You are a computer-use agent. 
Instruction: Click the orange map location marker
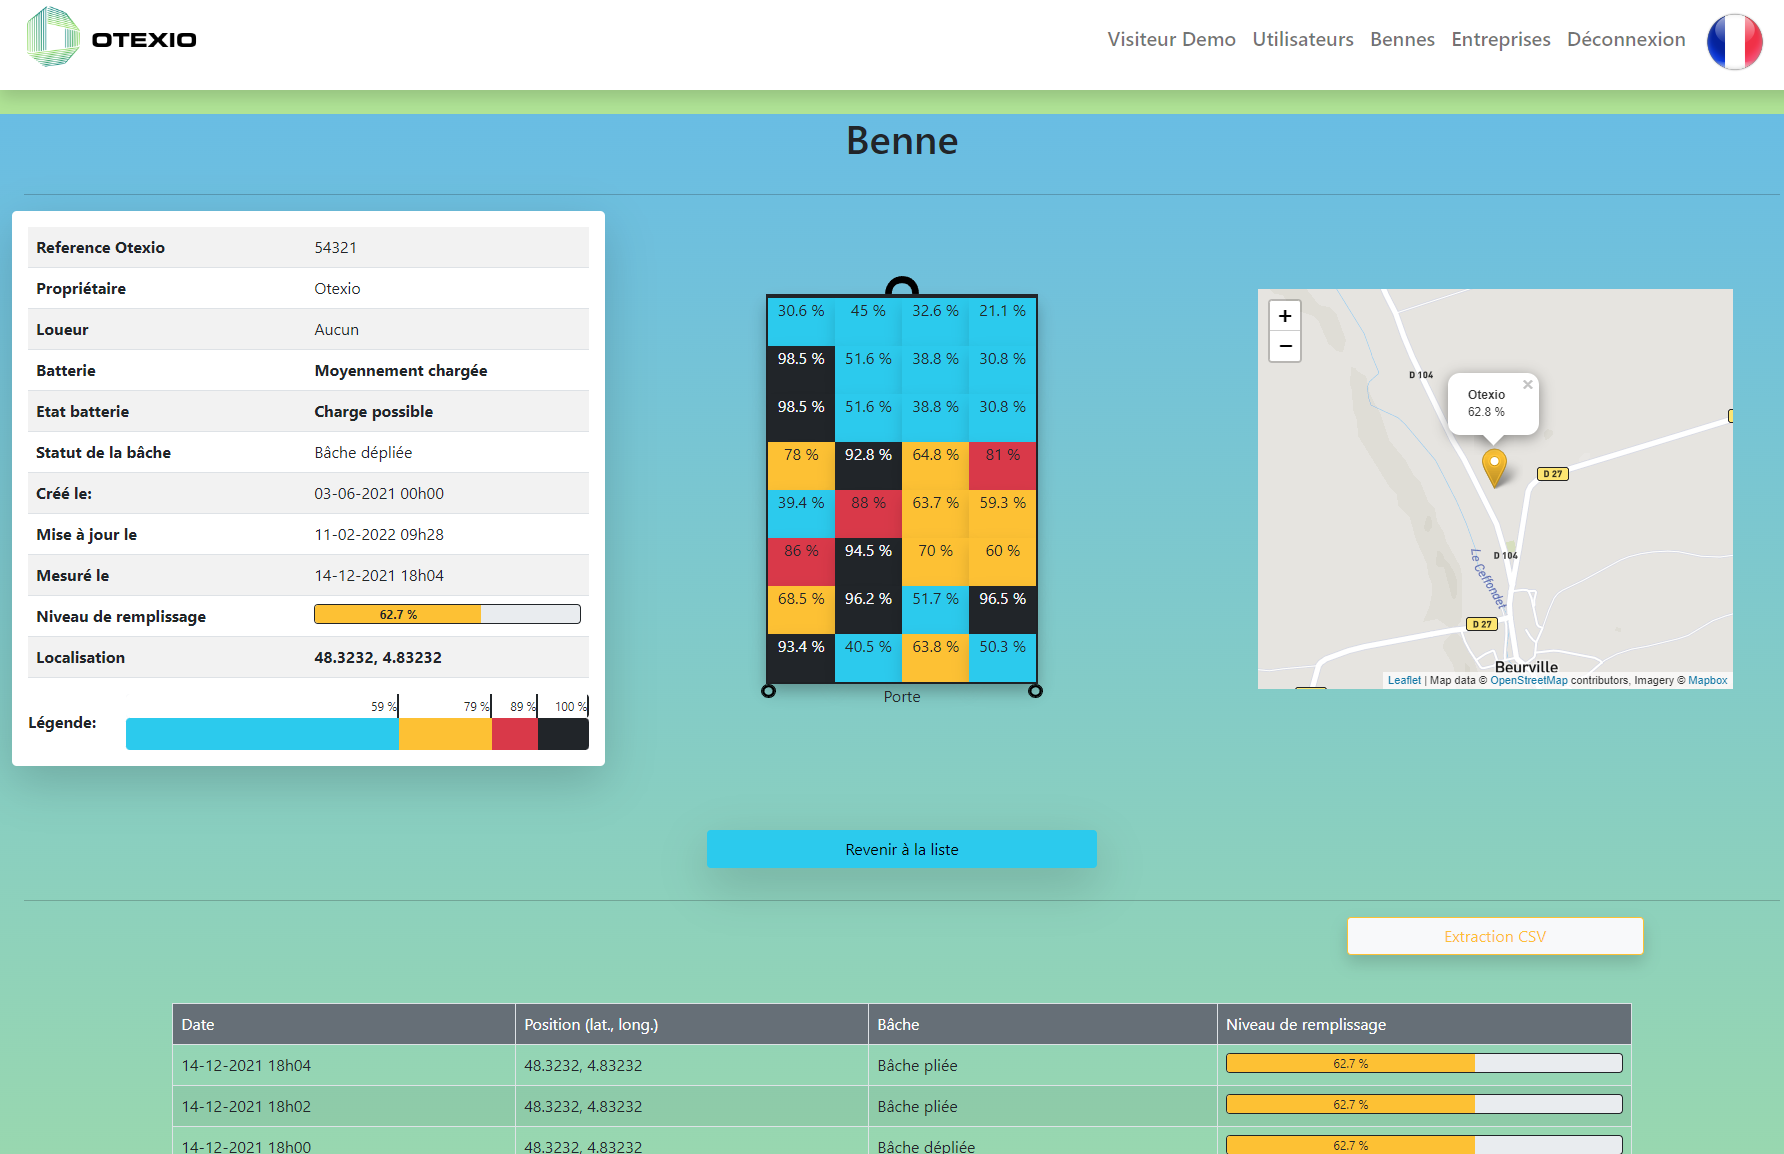tap(1493, 466)
